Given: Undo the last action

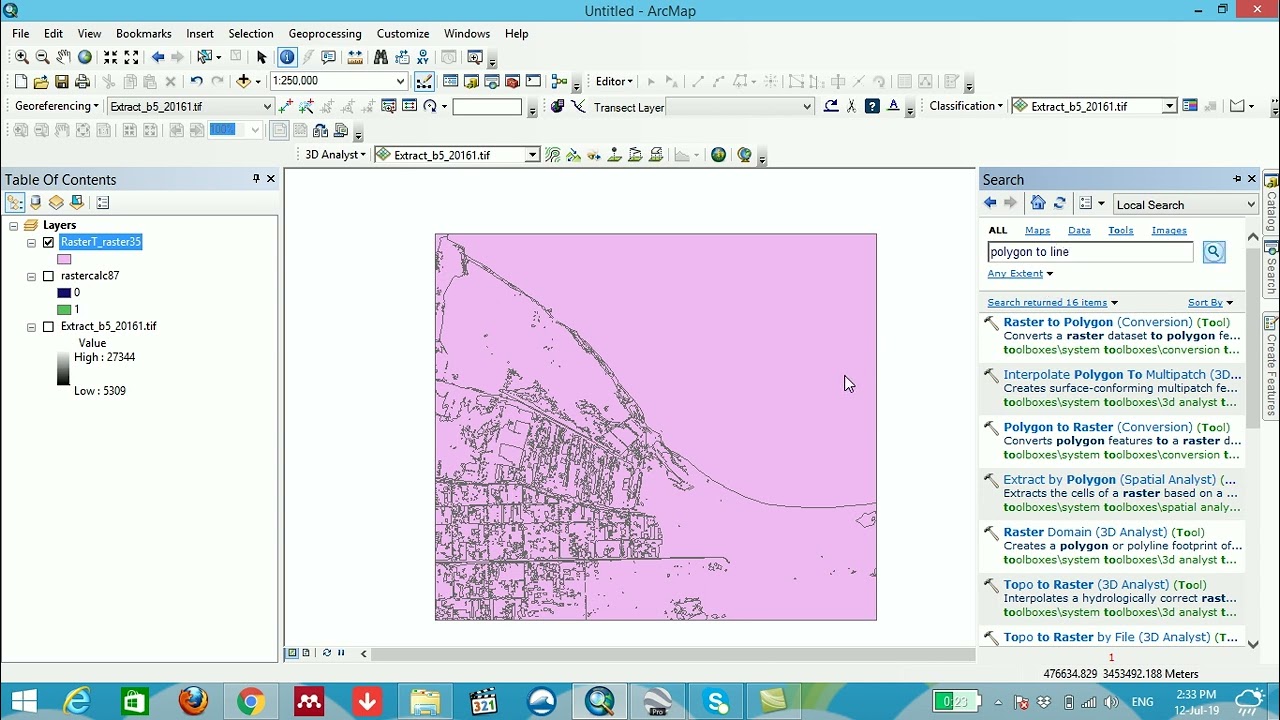Looking at the screenshot, I should (x=196, y=81).
